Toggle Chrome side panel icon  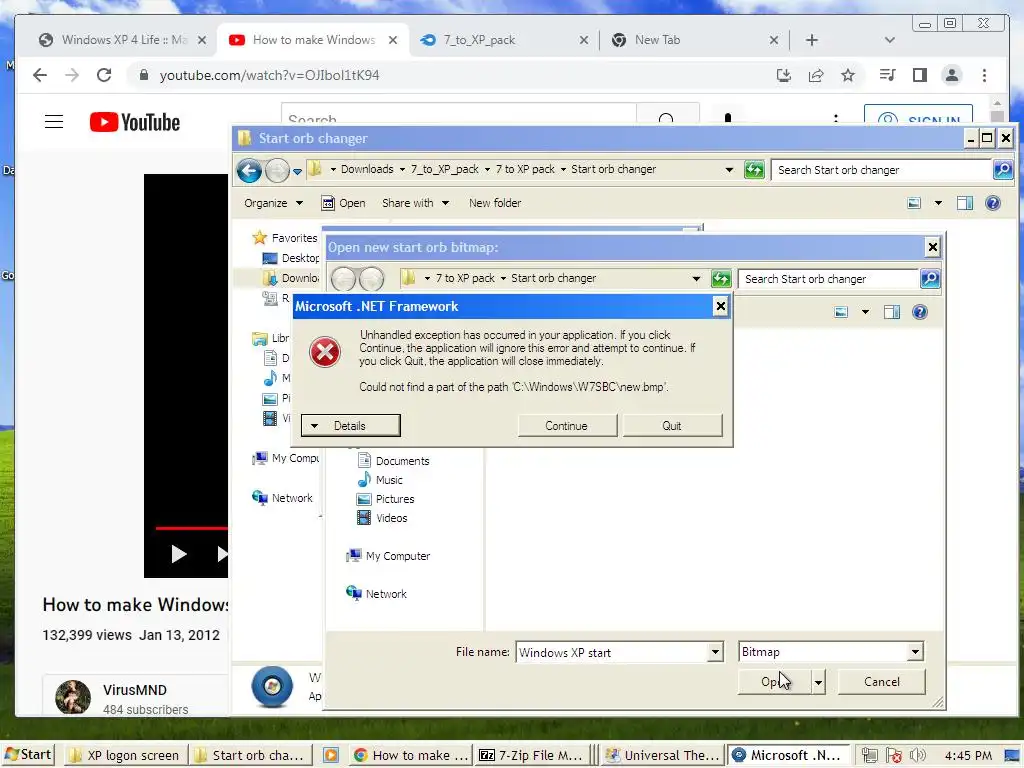point(920,75)
